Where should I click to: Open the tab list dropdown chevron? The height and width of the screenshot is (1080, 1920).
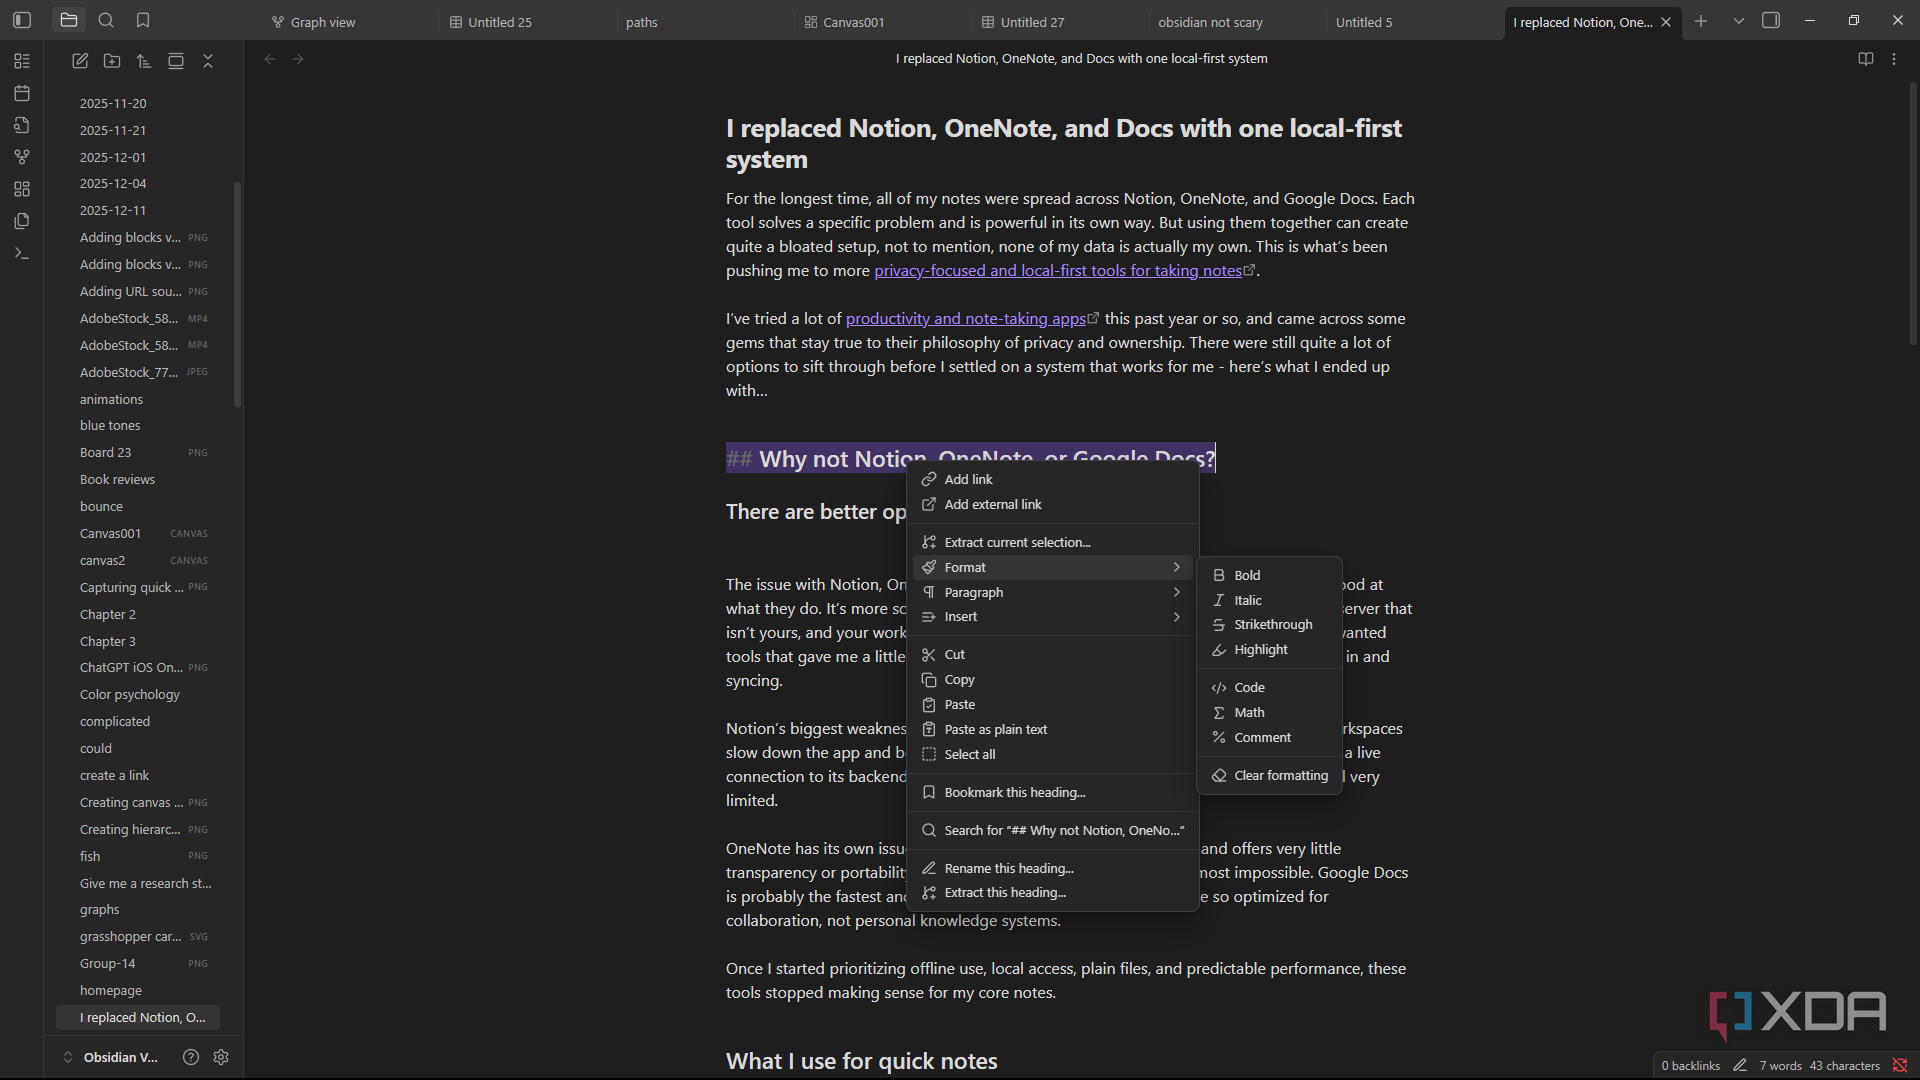[1739, 20]
